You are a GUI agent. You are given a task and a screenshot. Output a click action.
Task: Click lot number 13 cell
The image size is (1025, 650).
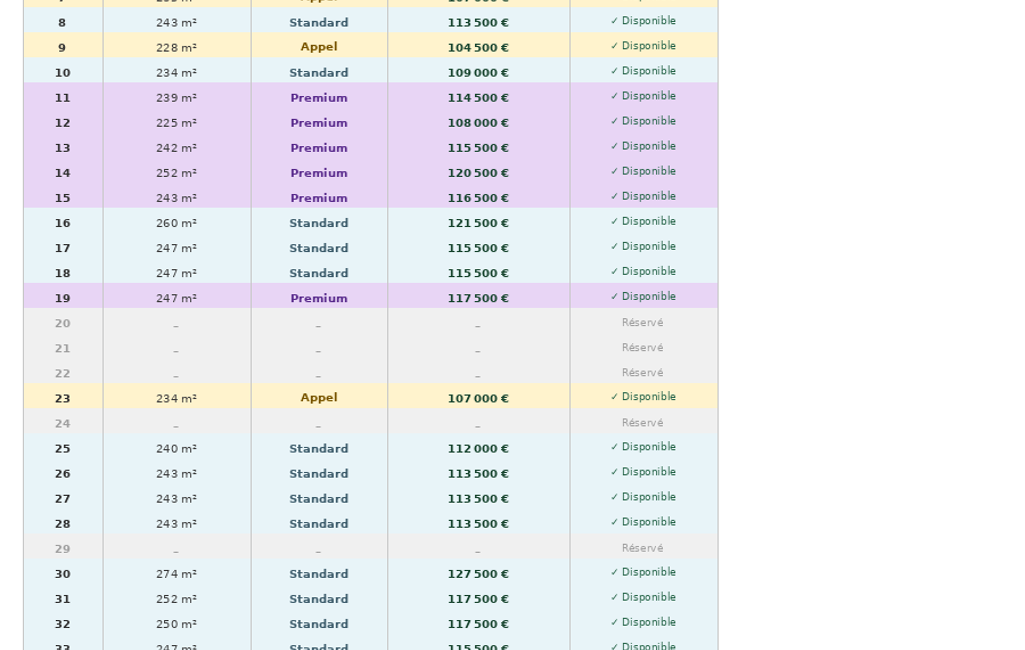point(62,148)
